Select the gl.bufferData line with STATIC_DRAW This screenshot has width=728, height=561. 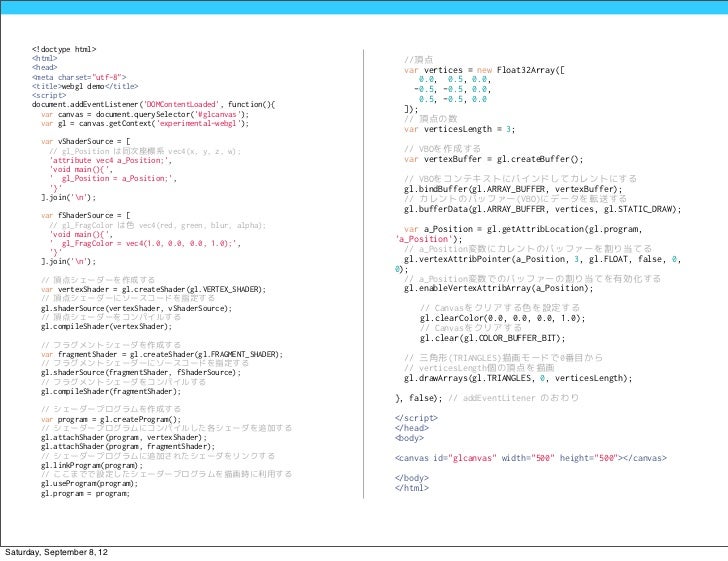(x=543, y=209)
